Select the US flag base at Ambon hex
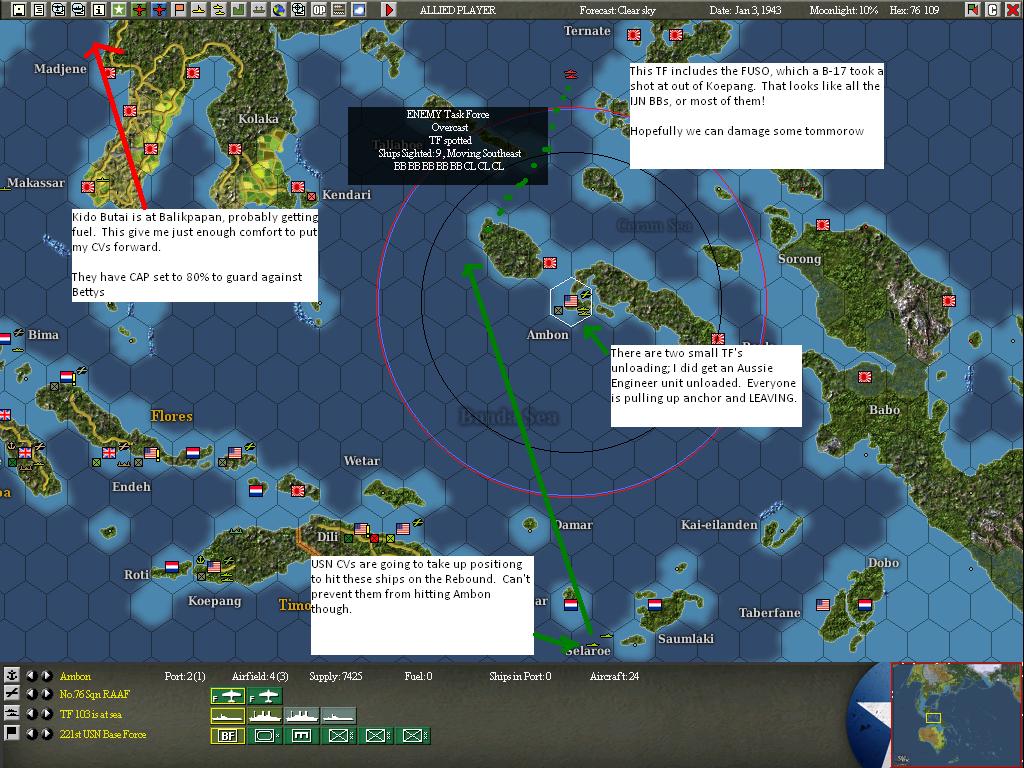The width and height of the screenshot is (1024, 768). pos(571,300)
